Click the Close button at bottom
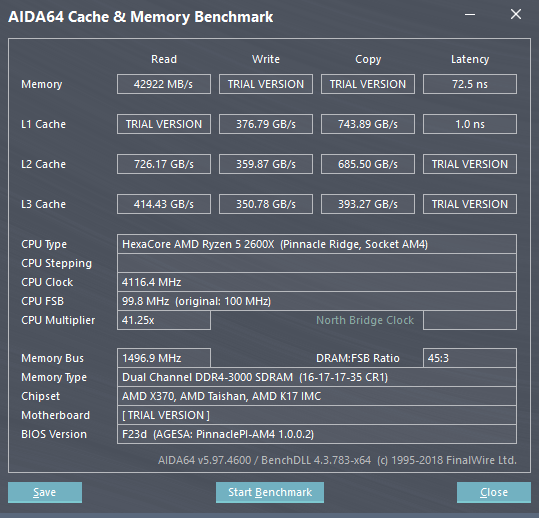Viewport: 539px width, 518px height. 494,492
